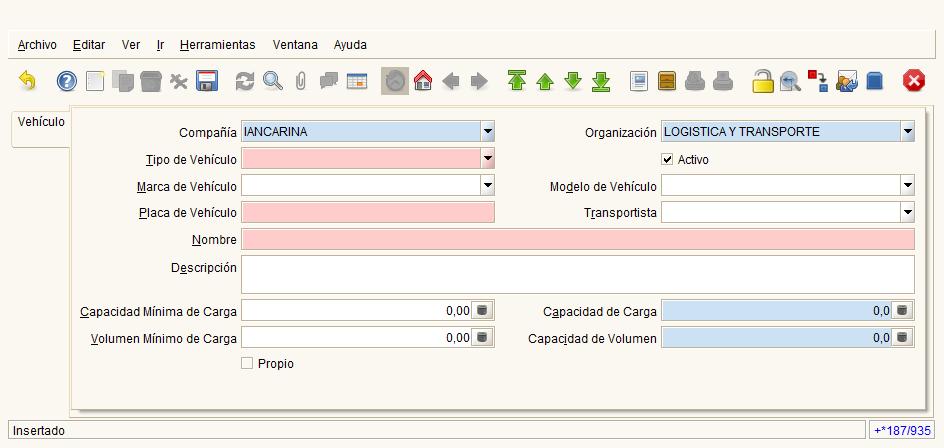
Task: Toggle the grid view table icon
Action: (357, 81)
